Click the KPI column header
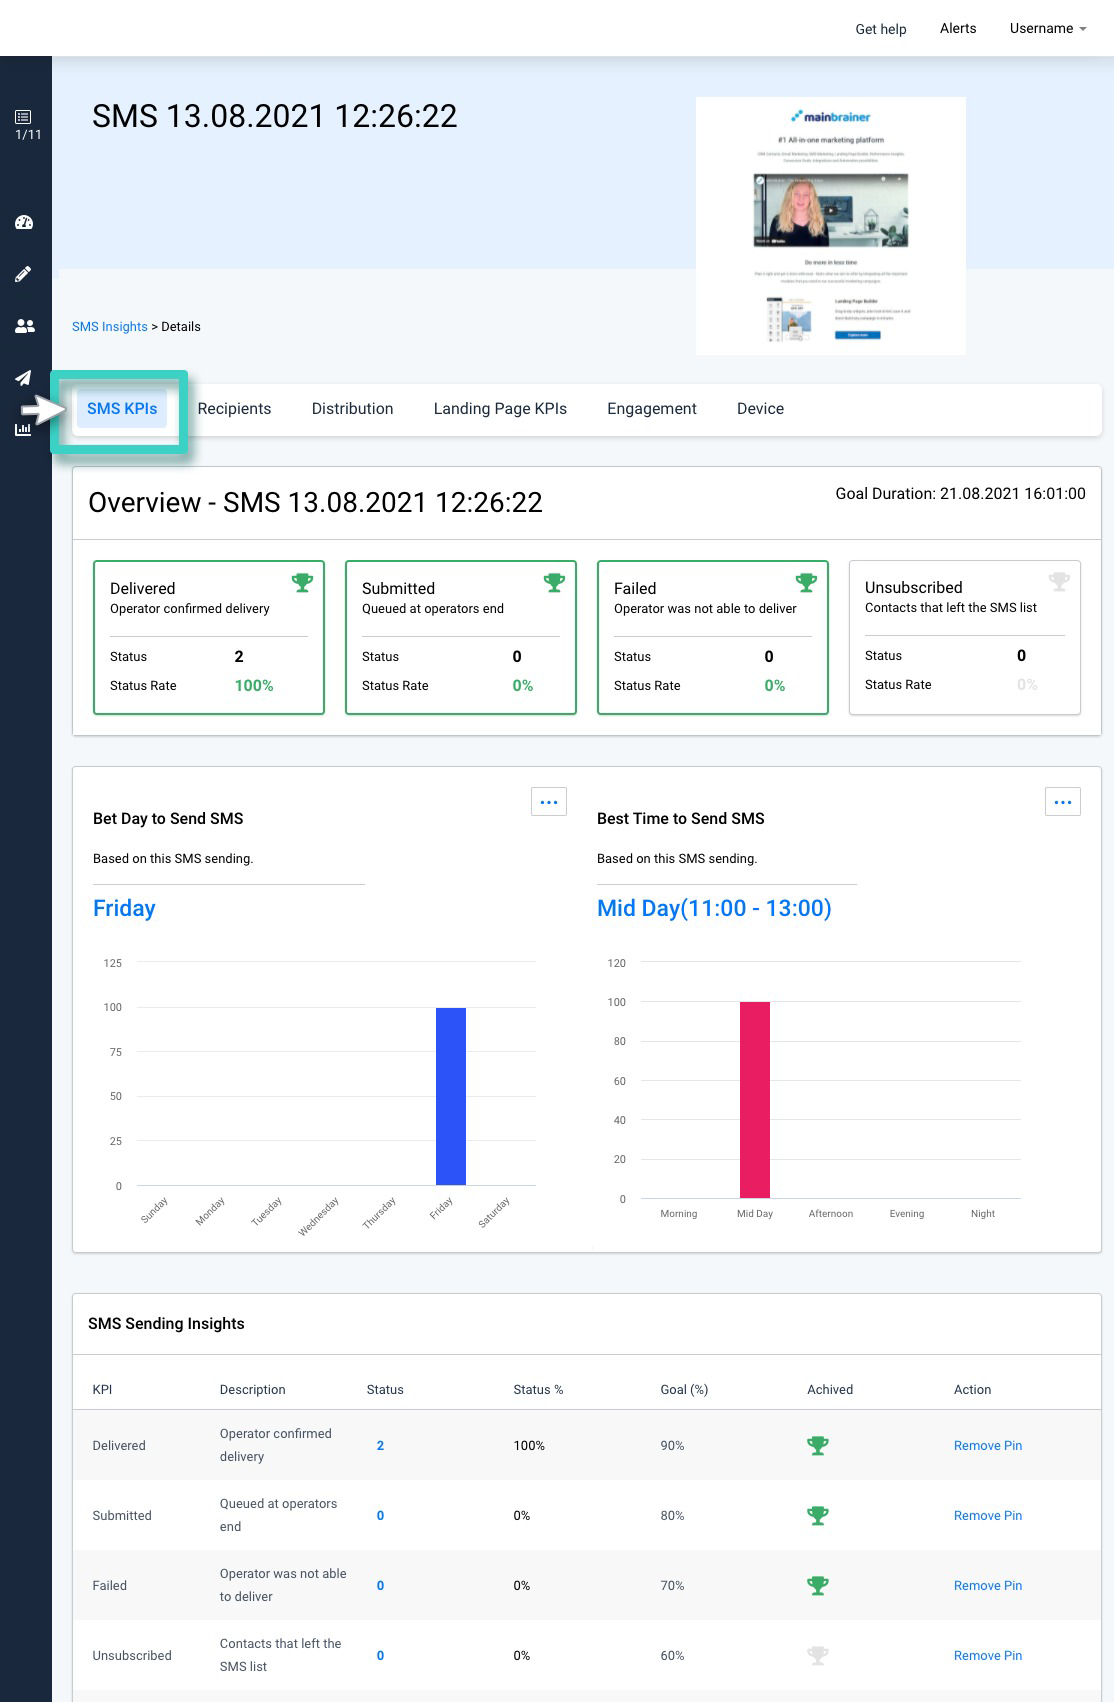The height and width of the screenshot is (1702, 1114). 102,1390
